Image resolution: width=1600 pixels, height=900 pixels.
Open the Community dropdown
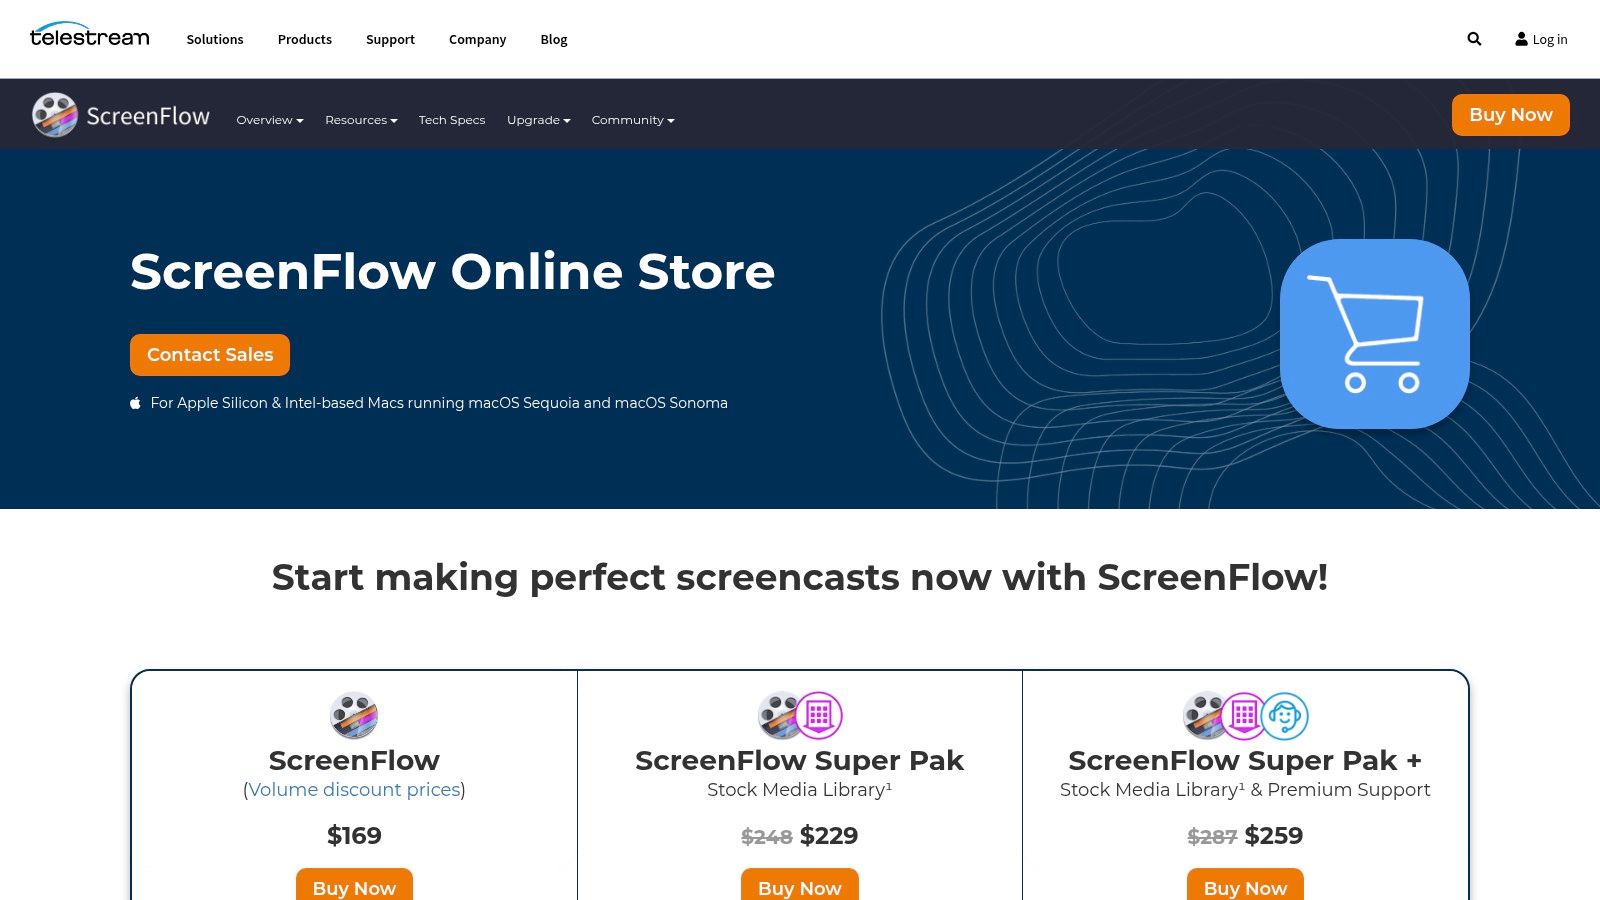tap(632, 120)
